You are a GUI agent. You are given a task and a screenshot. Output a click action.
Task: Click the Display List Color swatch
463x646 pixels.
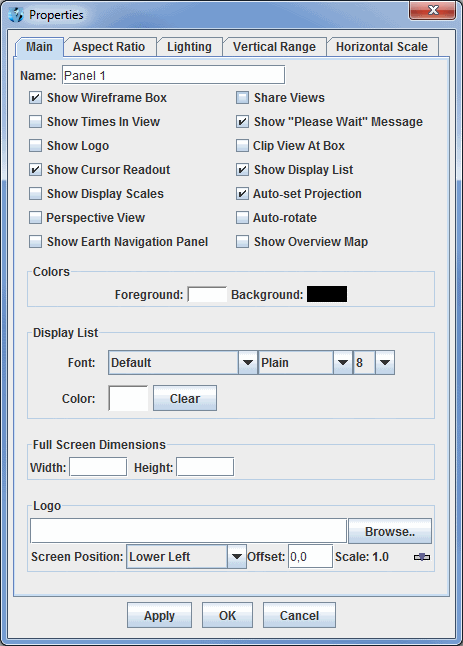pyautogui.click(x=128, y=398)
